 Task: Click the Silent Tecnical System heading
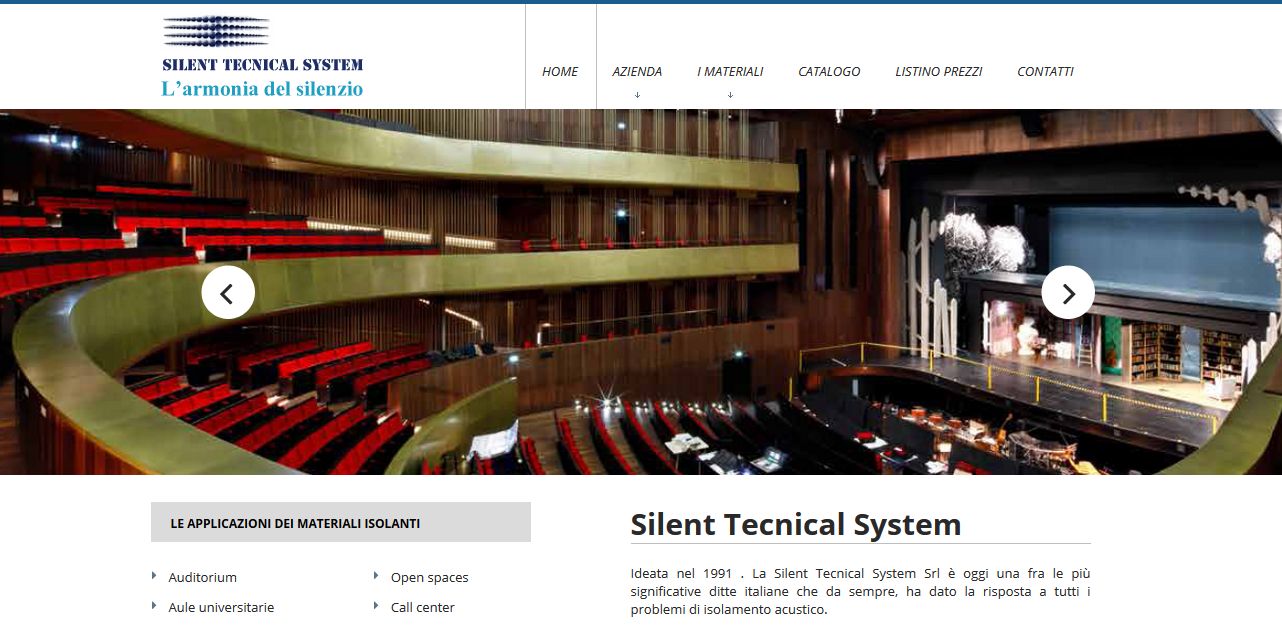point(796,524)
